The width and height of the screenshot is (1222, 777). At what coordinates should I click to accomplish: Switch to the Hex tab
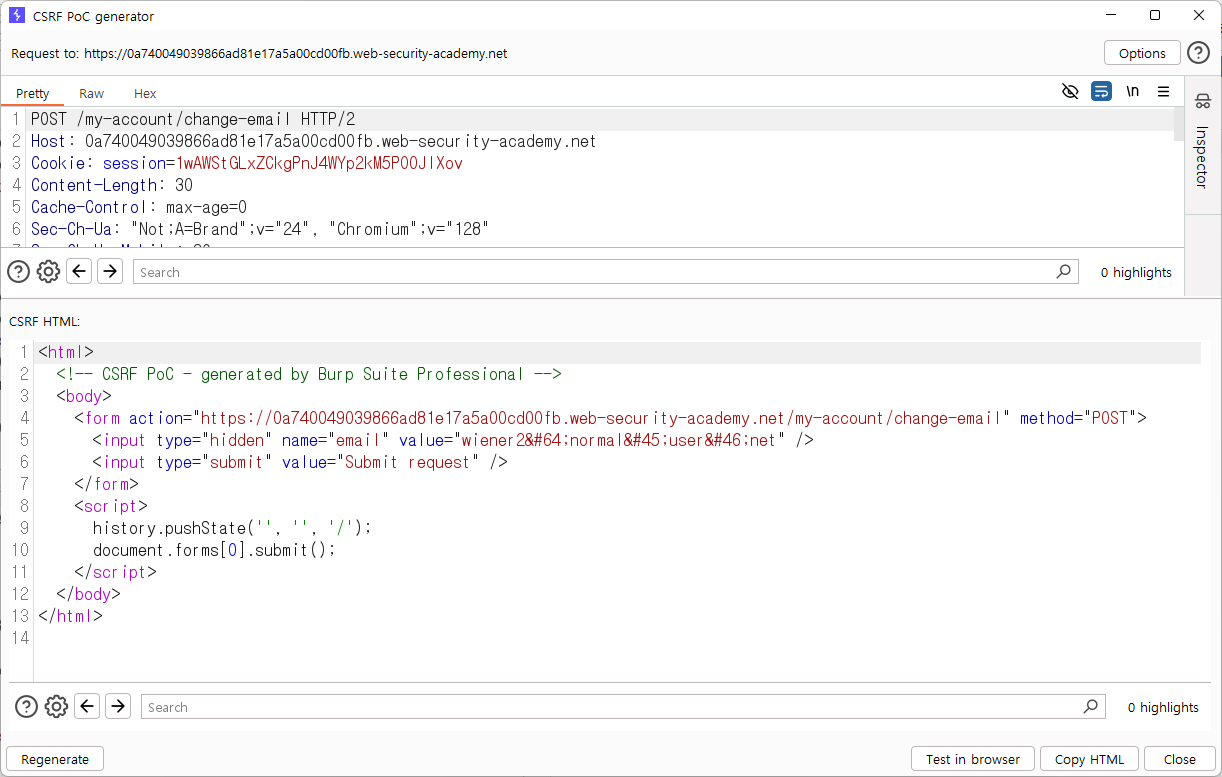pos(145,93)
